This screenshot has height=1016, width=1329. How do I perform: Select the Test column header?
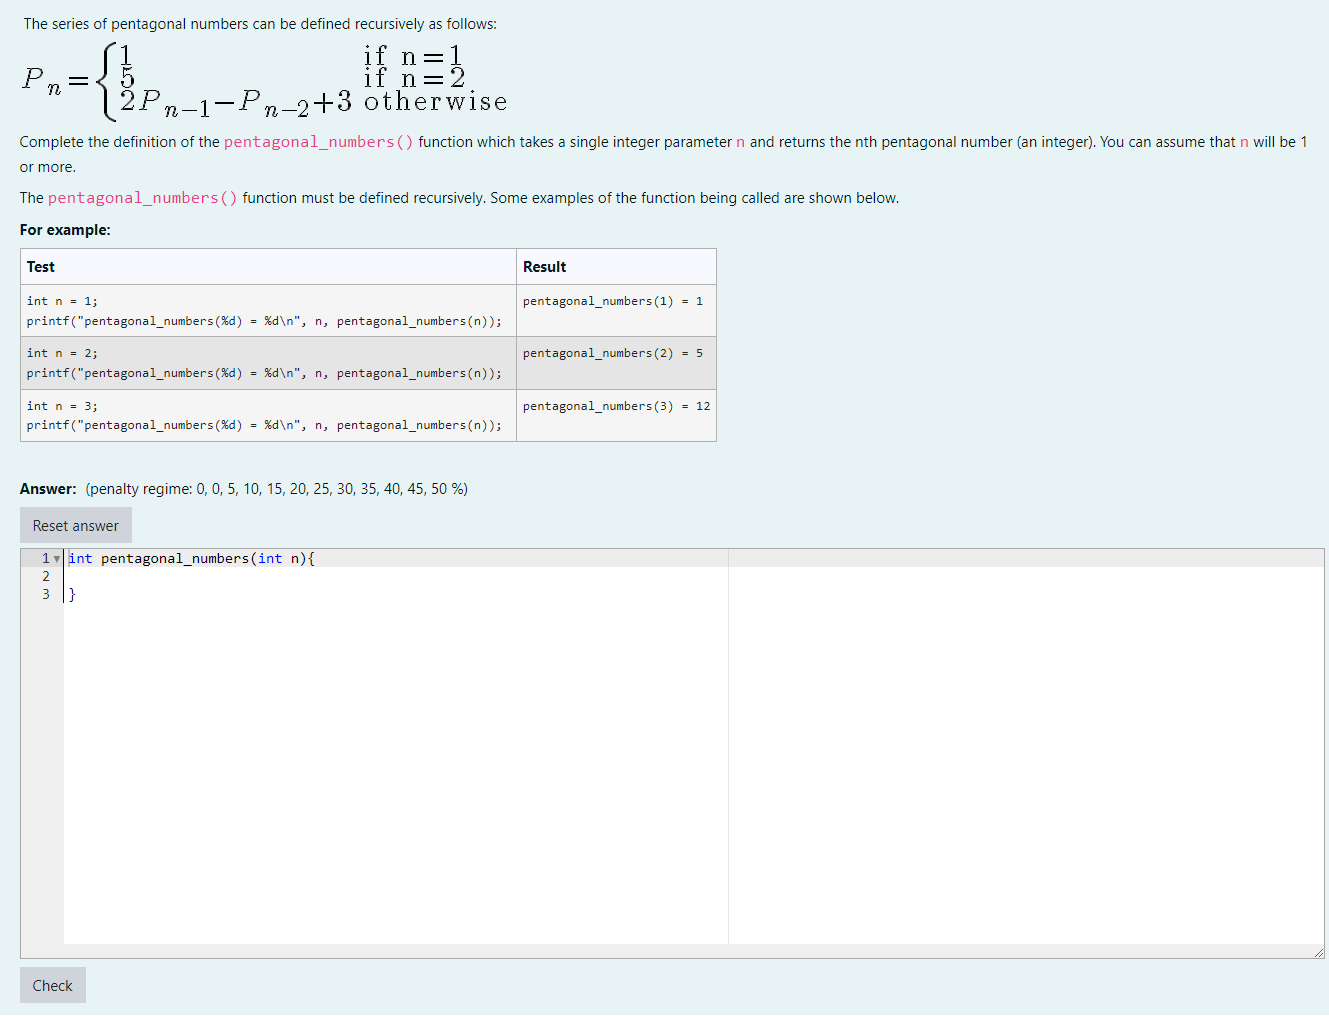pos(41,266)
